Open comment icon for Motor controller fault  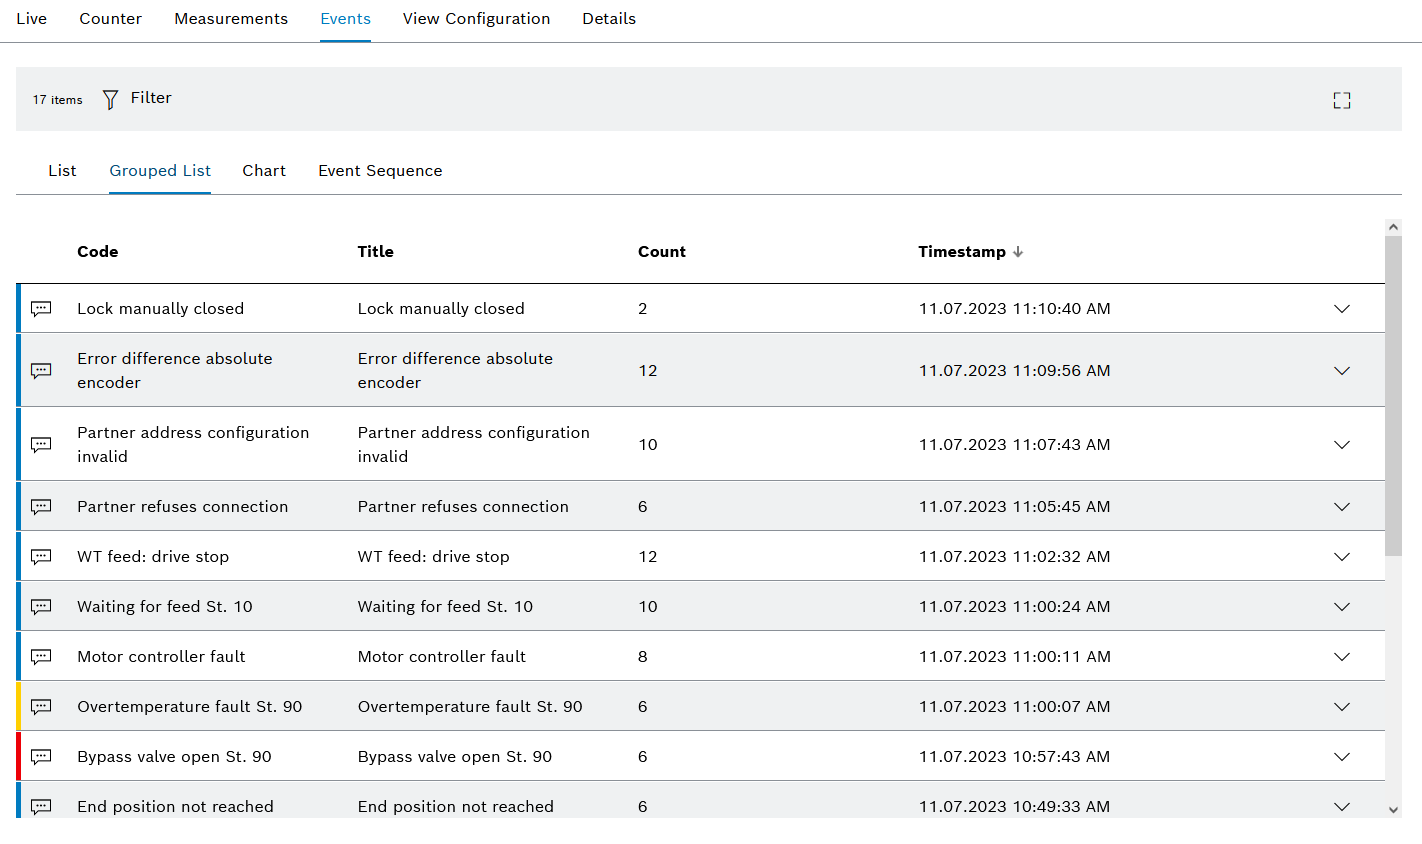[x=41, y=657]
